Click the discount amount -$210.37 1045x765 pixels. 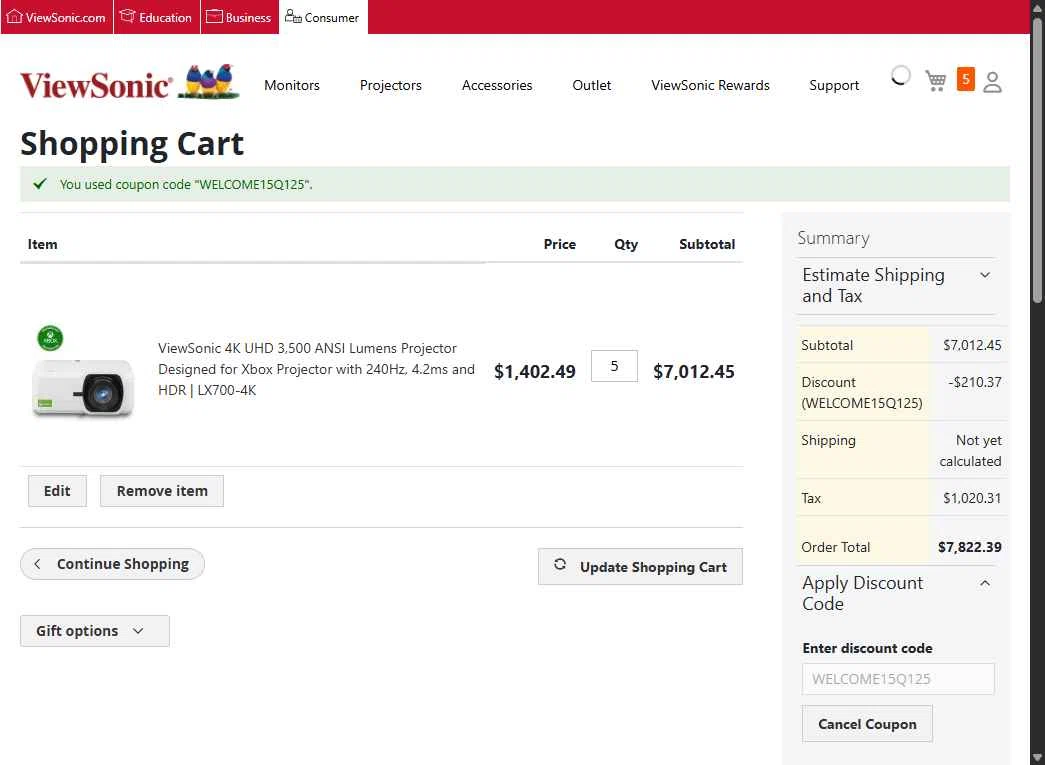[975, 382]
